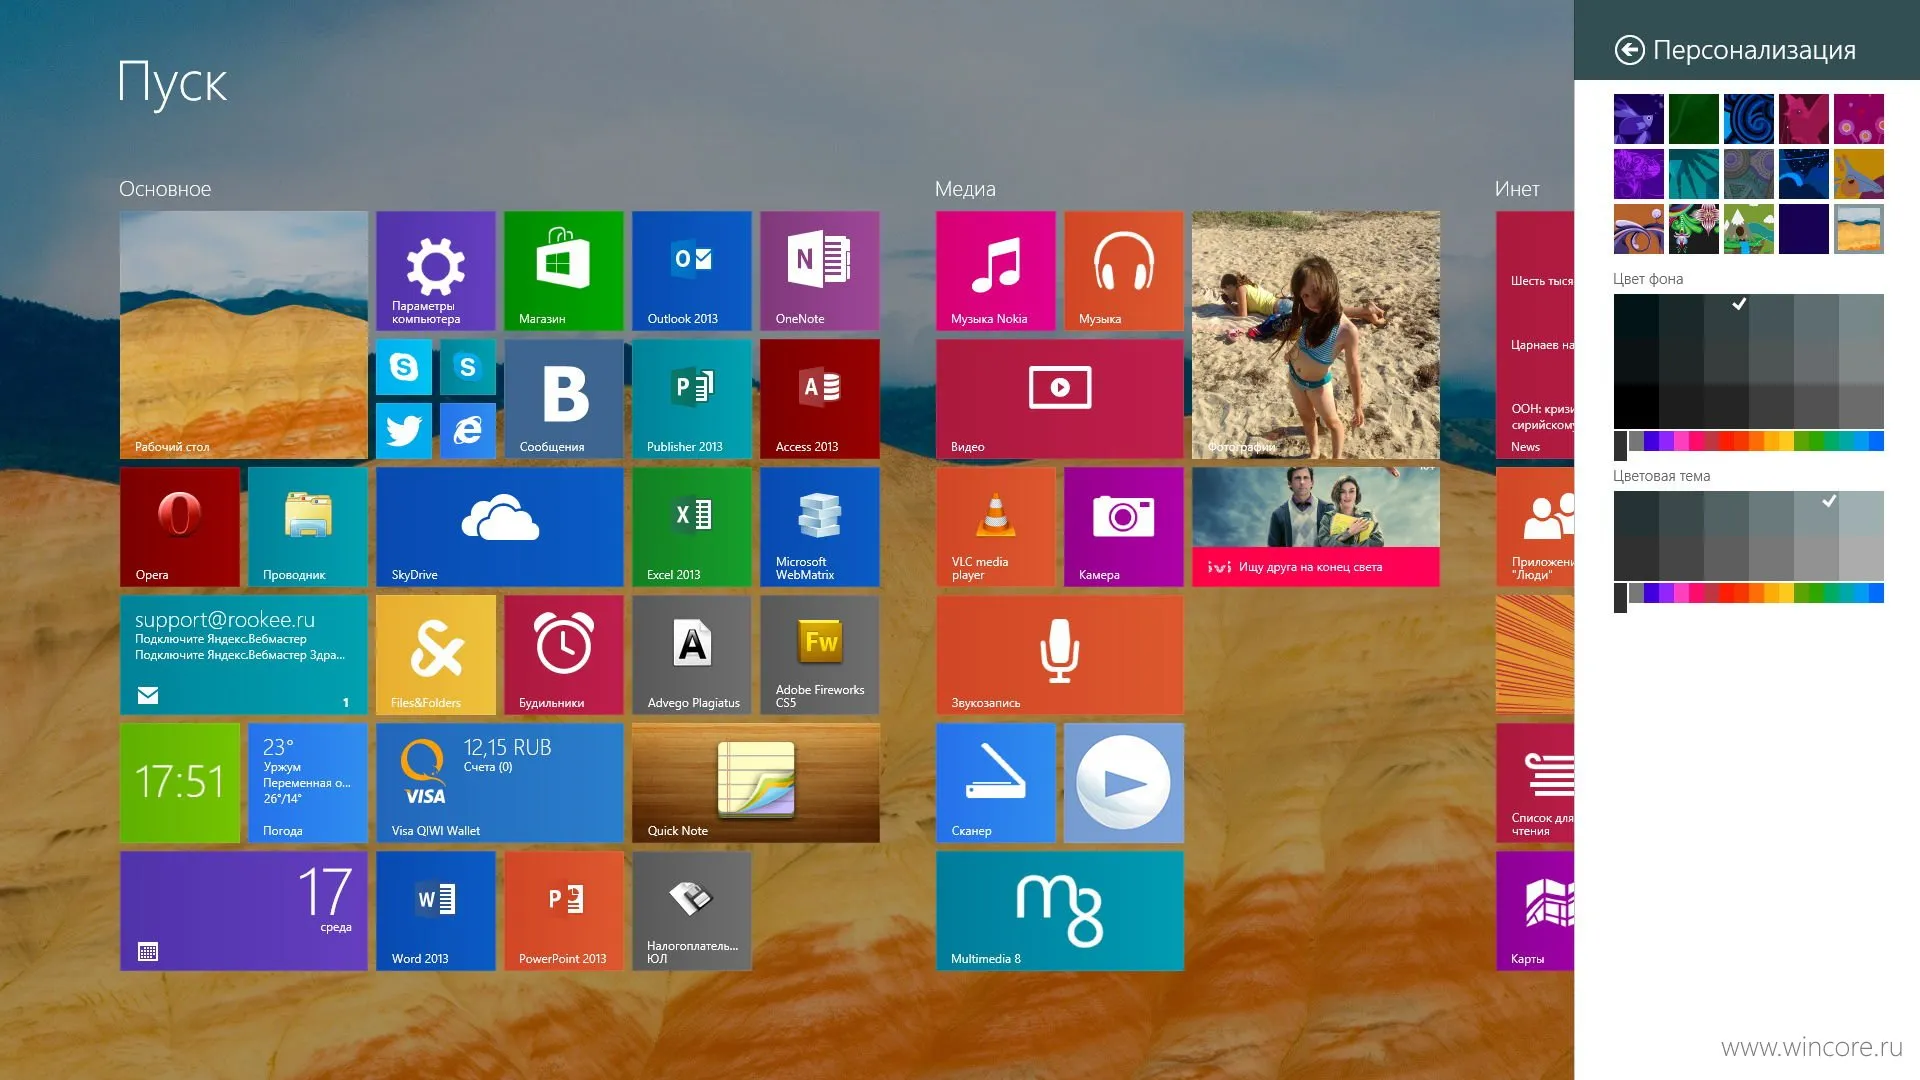The height and width of the screenshot is (1080, 1920).
Task: Open the Quick Note tile
Action: pyautogui.click(x=755, y=782)
